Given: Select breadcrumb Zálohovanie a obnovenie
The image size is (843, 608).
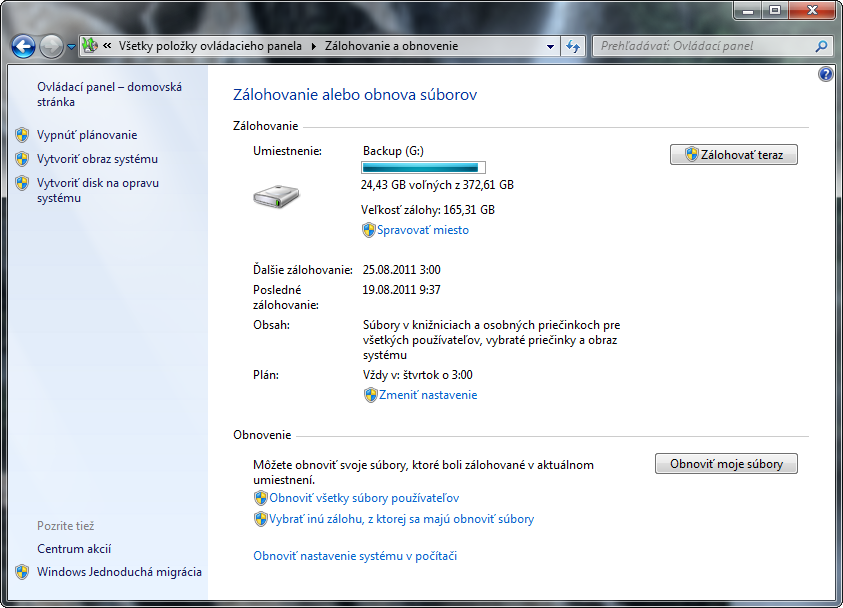Looking at the screenshot, I should pyautogui.click(x=391, y=46).
